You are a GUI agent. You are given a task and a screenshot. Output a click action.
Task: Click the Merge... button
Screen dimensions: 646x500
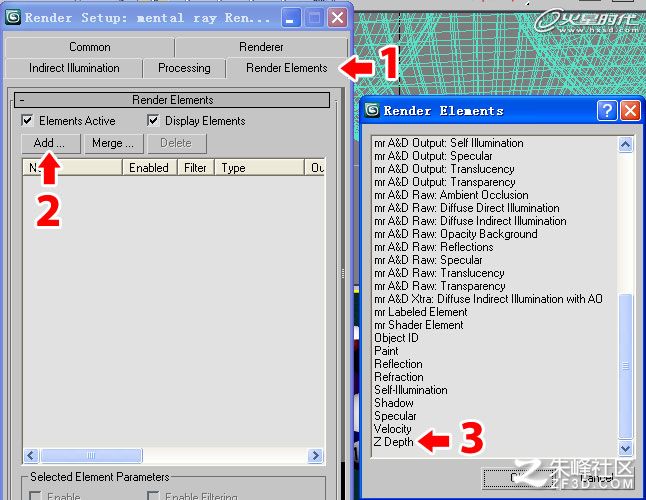[x=113, y=143]
